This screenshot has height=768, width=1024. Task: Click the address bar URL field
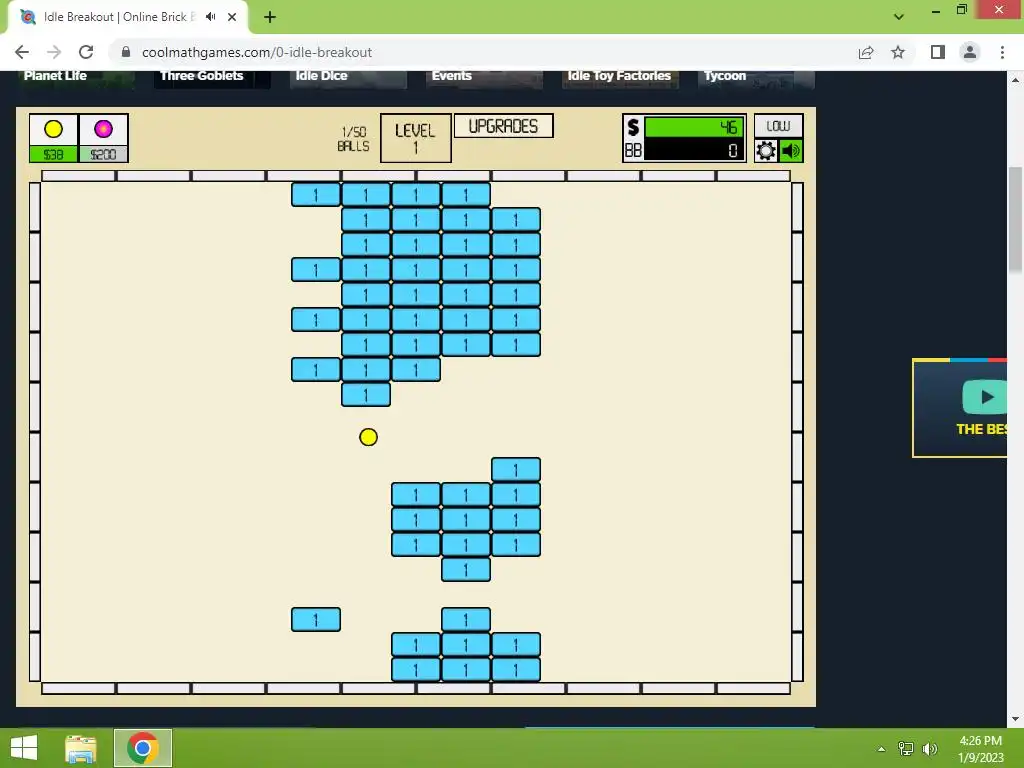483,52
